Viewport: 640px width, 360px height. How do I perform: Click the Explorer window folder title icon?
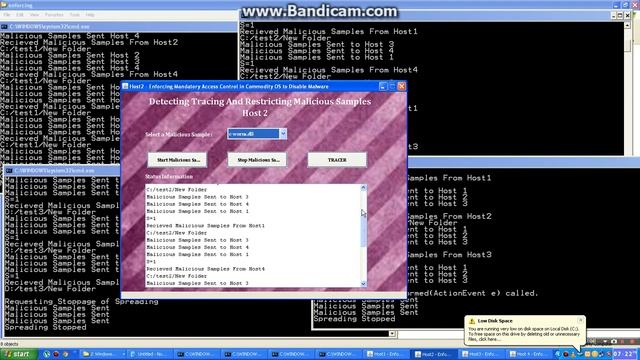pyautogui.click(x=4, y=5)
